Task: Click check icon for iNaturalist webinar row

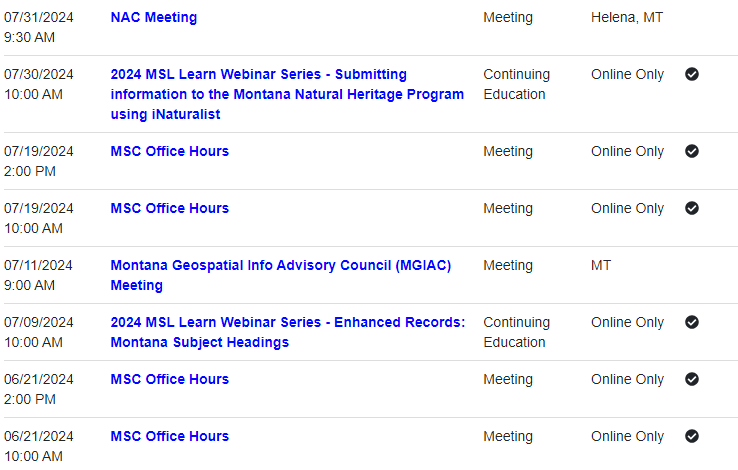Action: point(692,74)
